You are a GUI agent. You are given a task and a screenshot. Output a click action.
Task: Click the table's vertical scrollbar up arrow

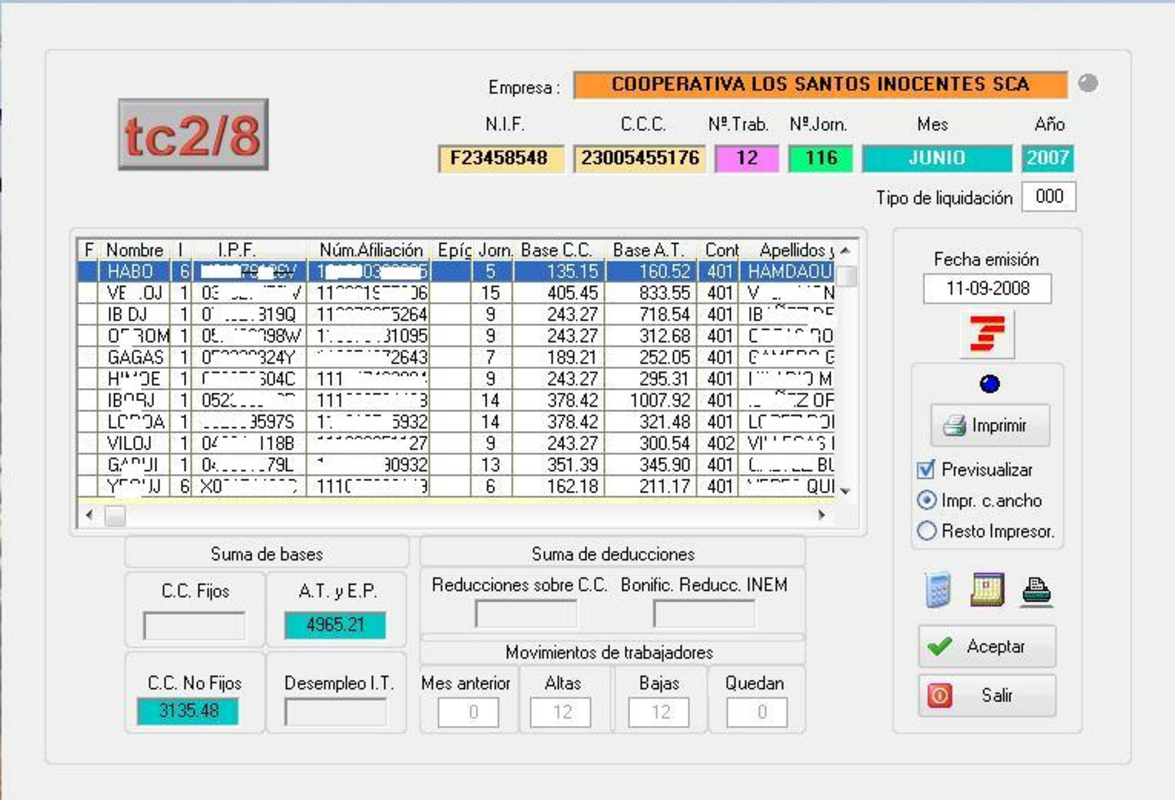(x=846, y=250)
